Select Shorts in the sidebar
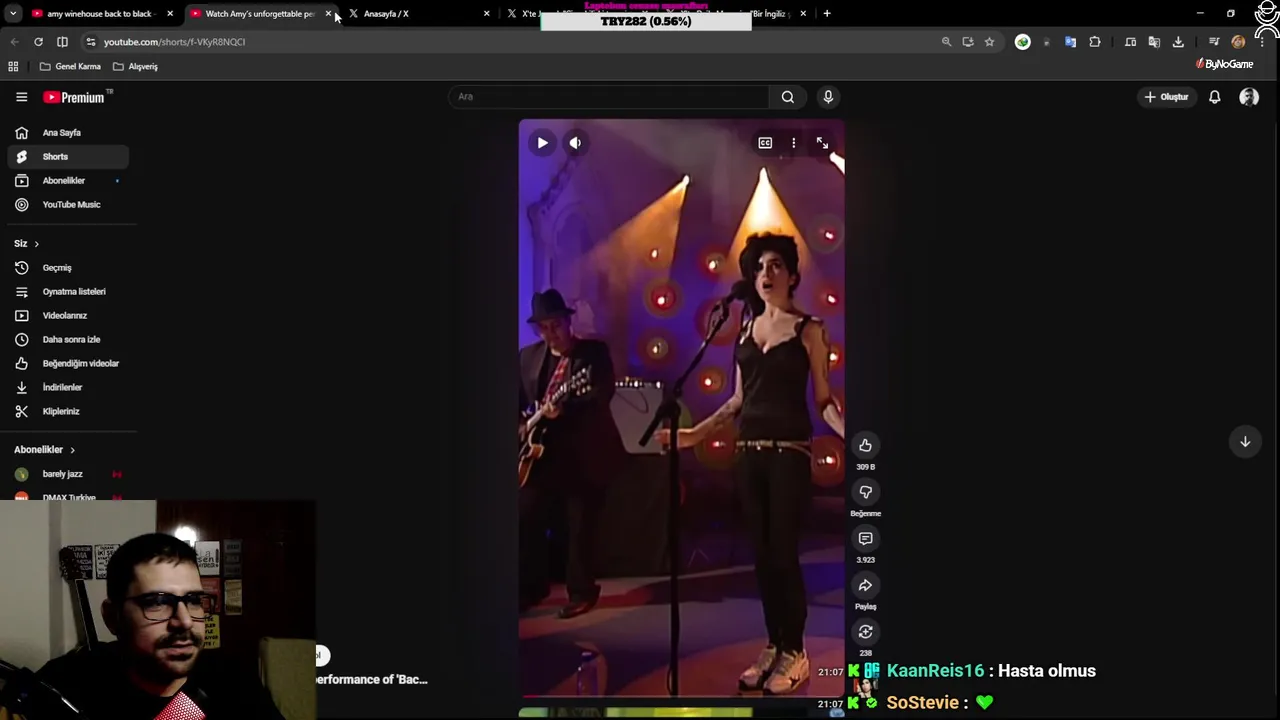 click(67, 156)
